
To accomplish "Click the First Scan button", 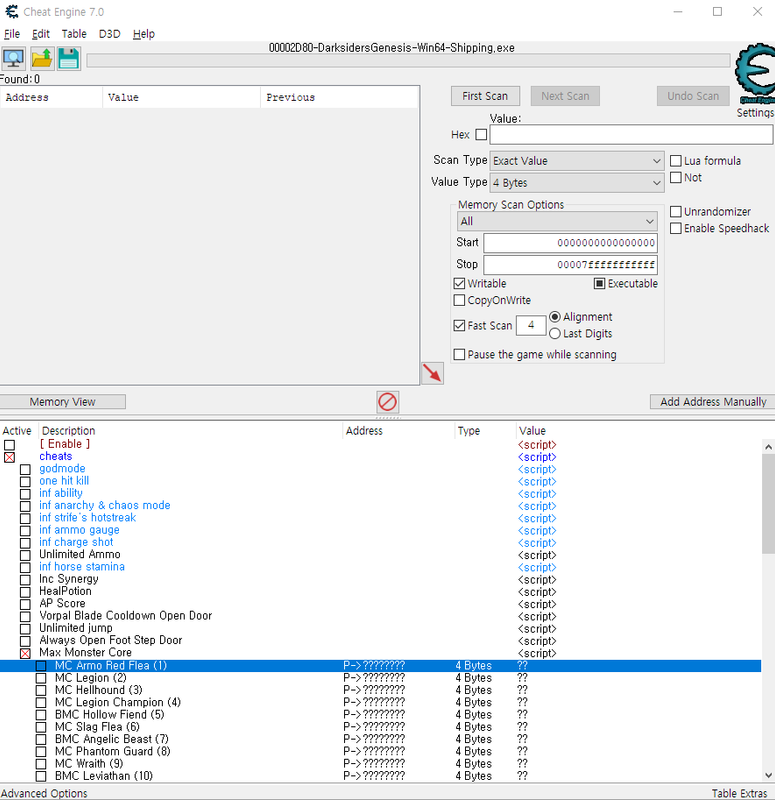I will pyautogui.click(x=485, y=96).
